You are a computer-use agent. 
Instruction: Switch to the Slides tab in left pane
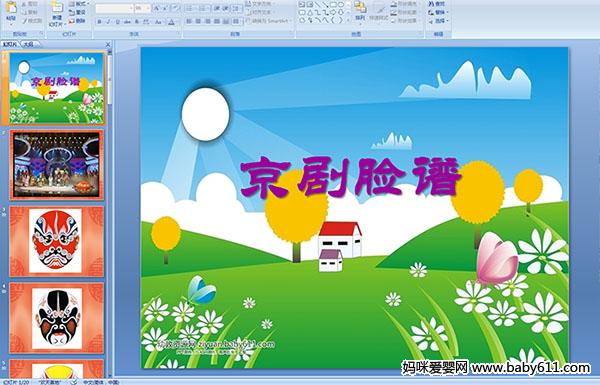10,44
